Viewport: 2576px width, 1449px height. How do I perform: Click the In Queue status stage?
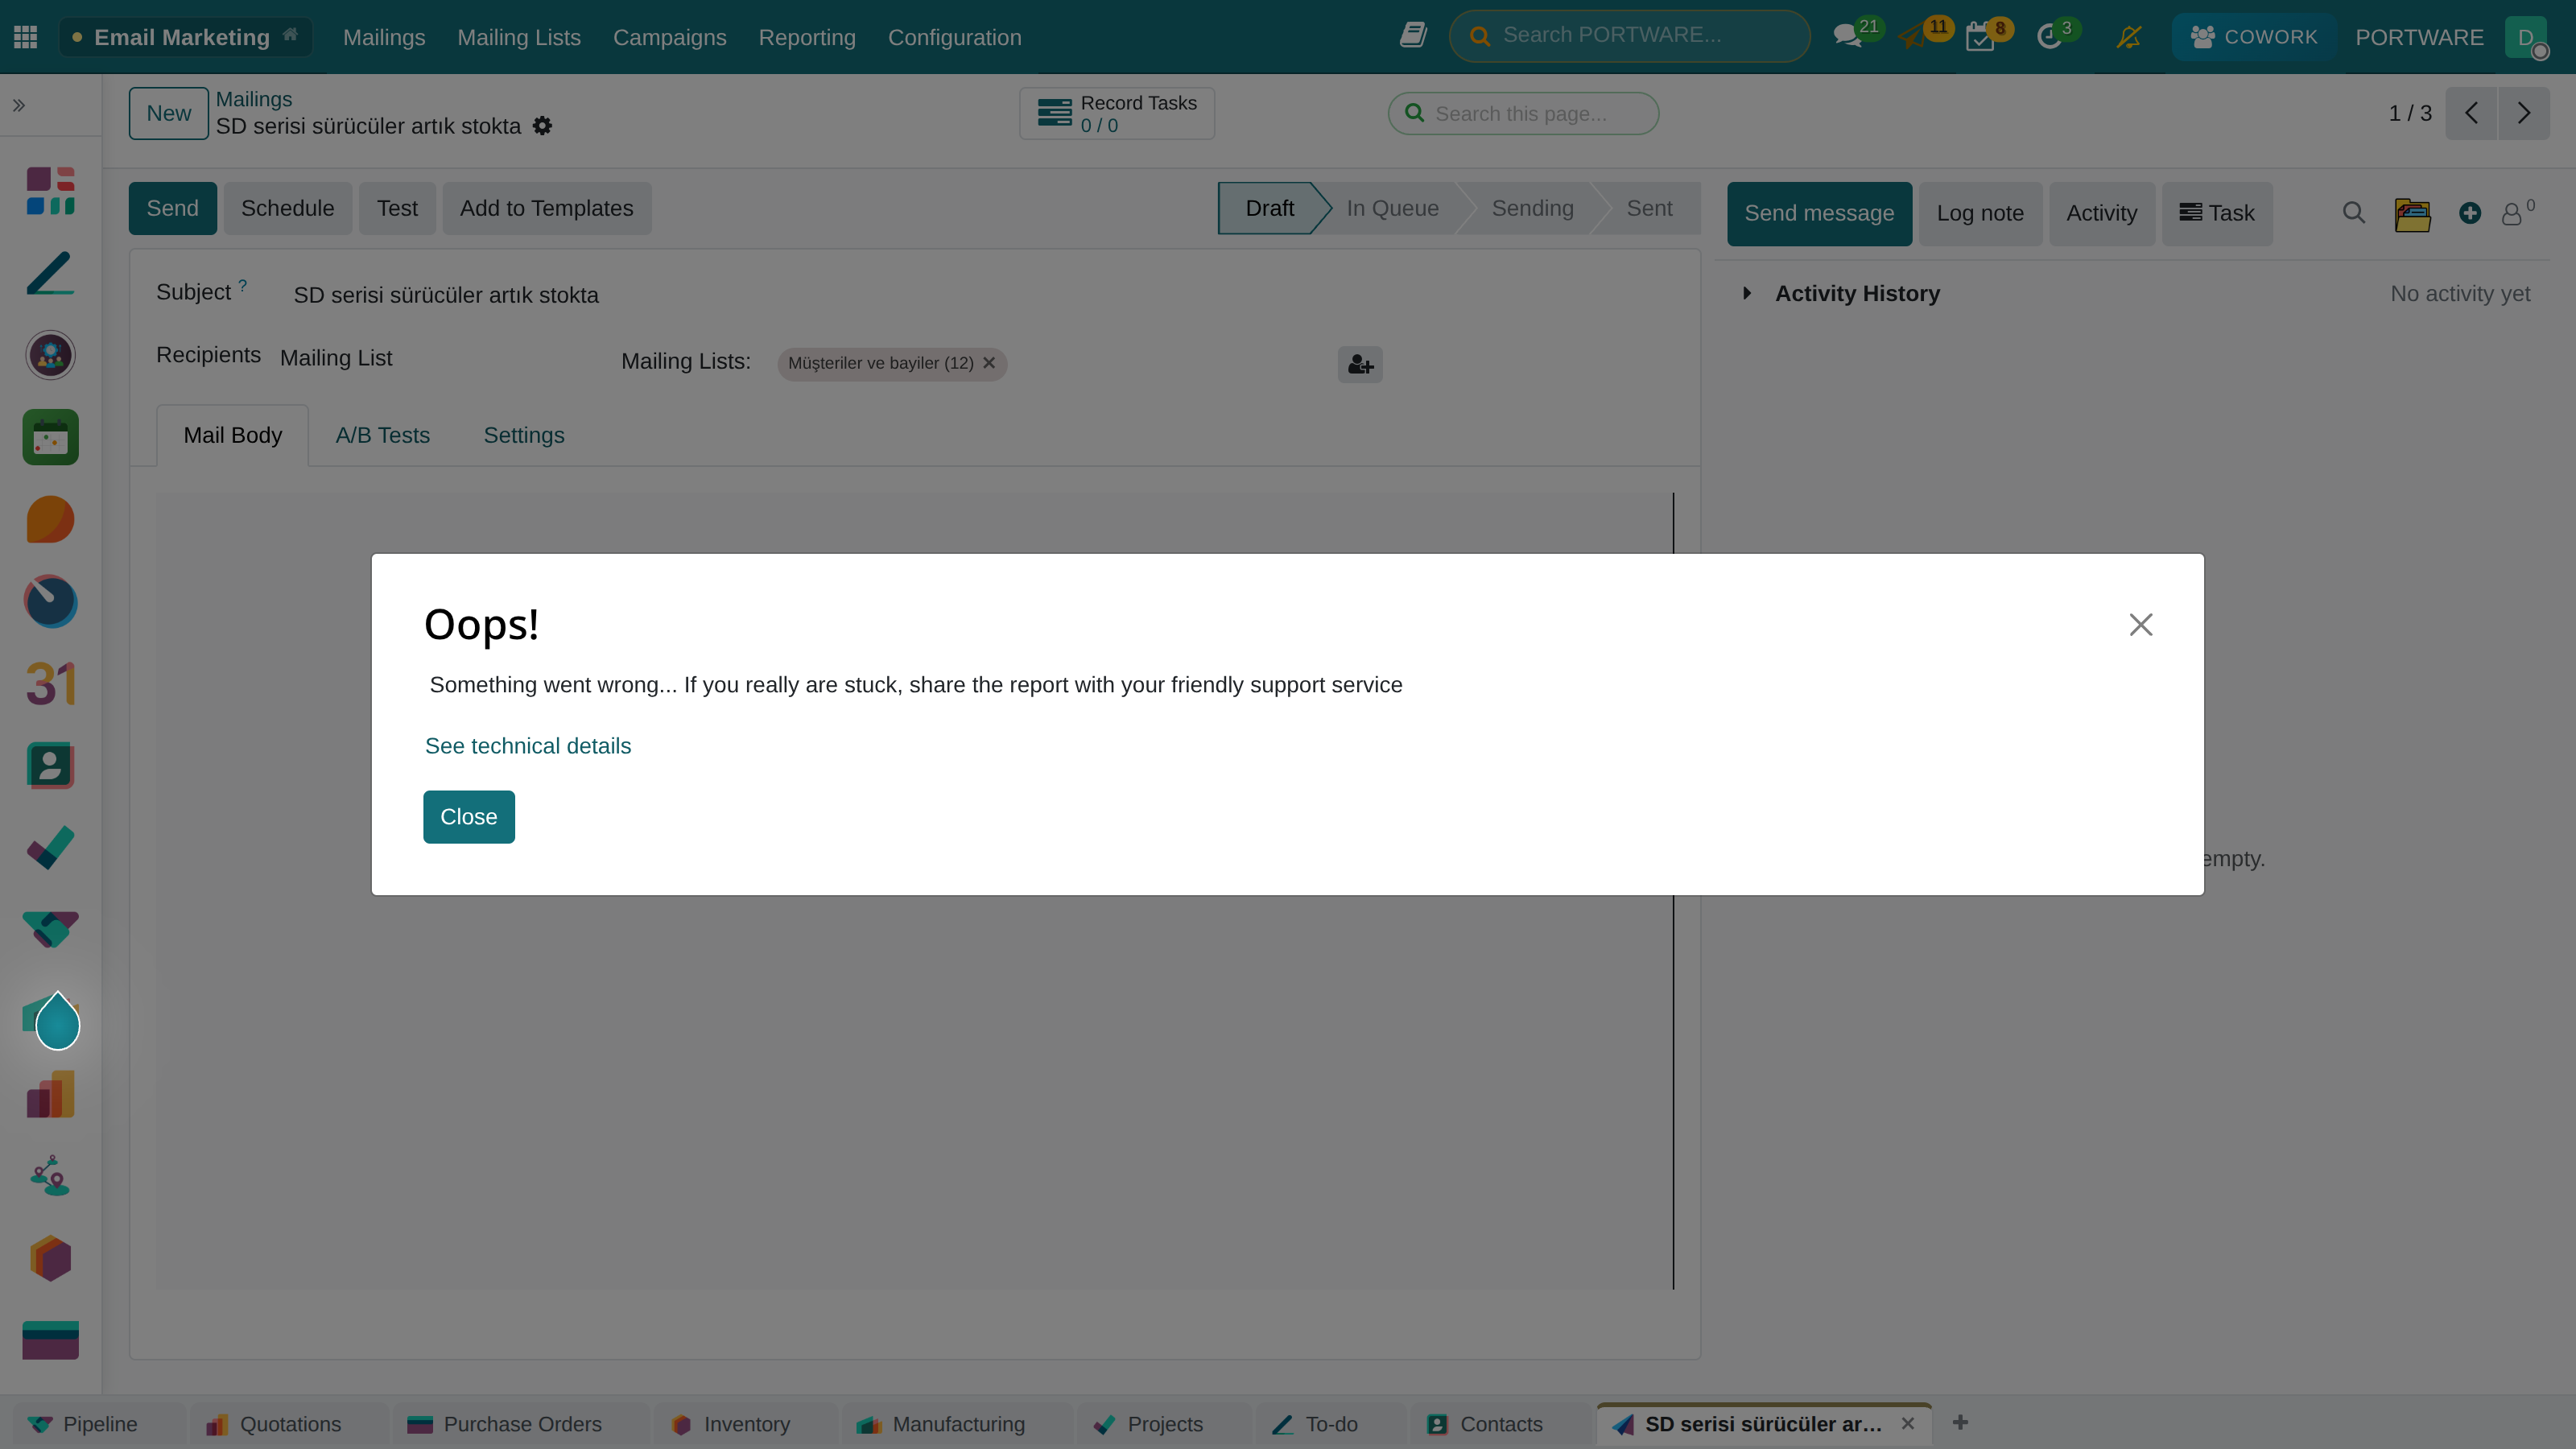pos(1392,208)
